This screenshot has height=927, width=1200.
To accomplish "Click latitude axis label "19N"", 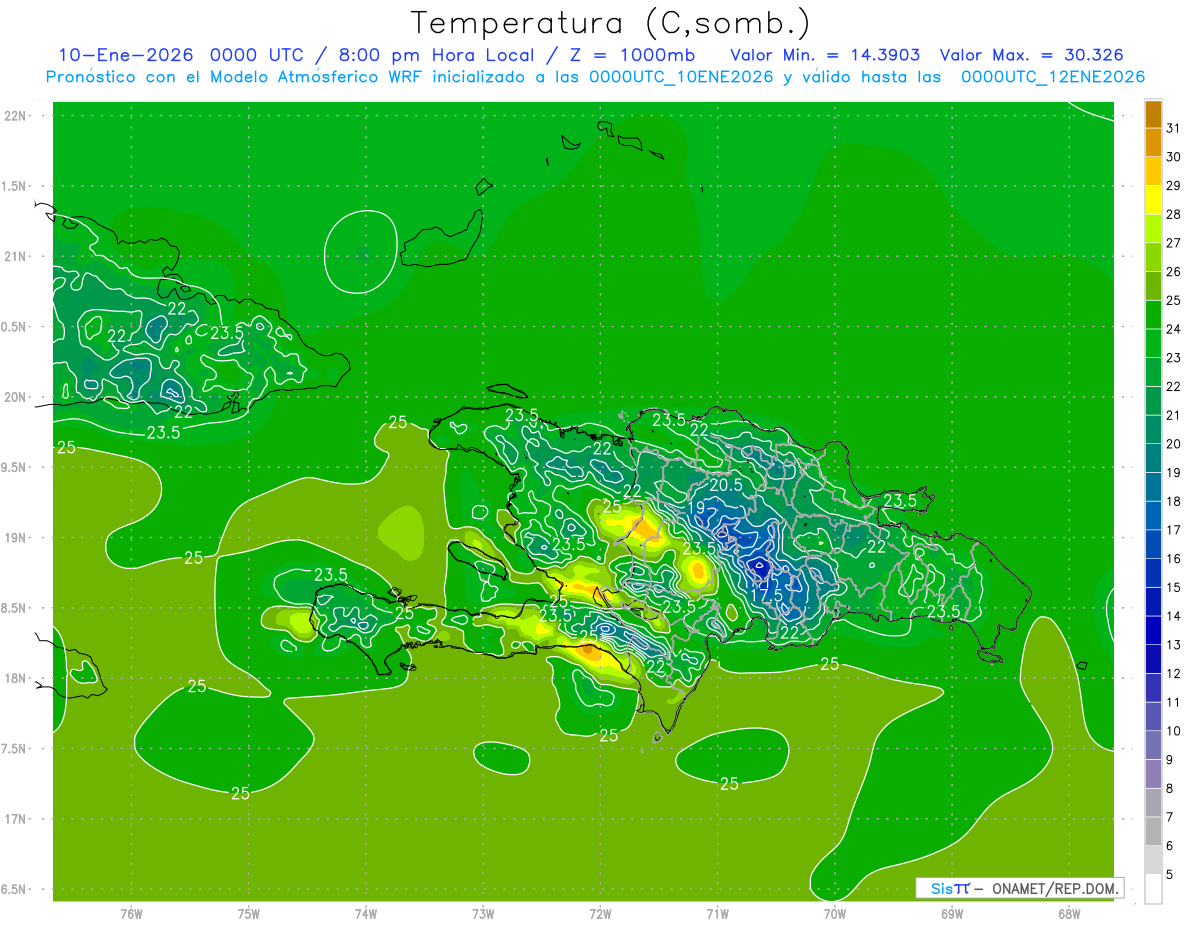I will click(15, 538).
